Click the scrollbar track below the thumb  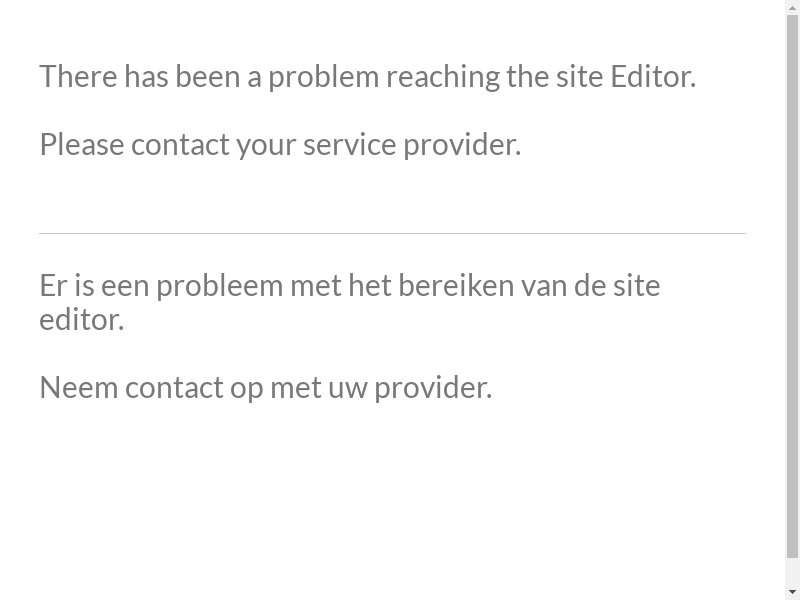coord(792,571)
